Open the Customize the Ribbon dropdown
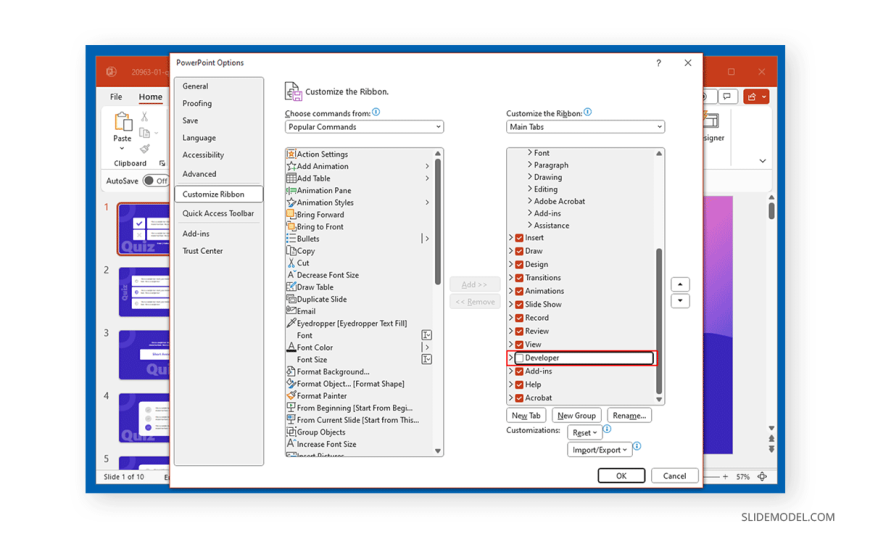The width and height of the screenshot is (870, 539). 585,127
